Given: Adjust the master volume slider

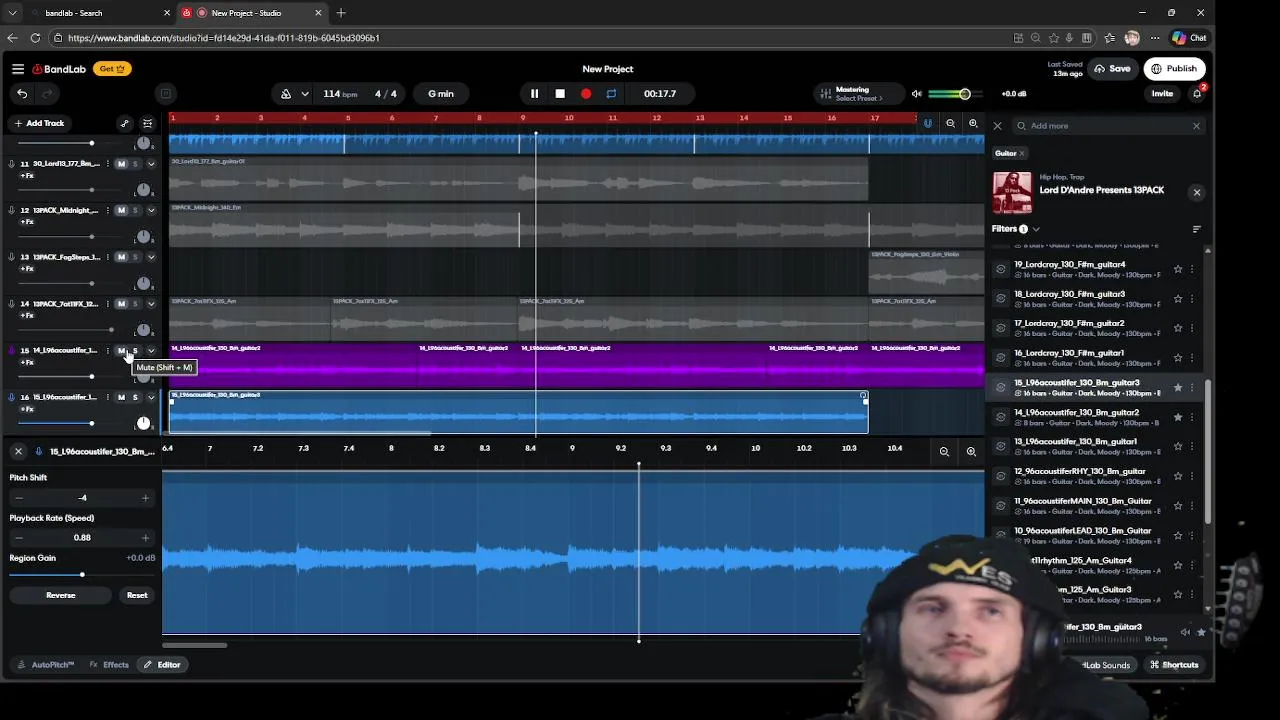Looking at the screenshot, I should tap(949, 94).
